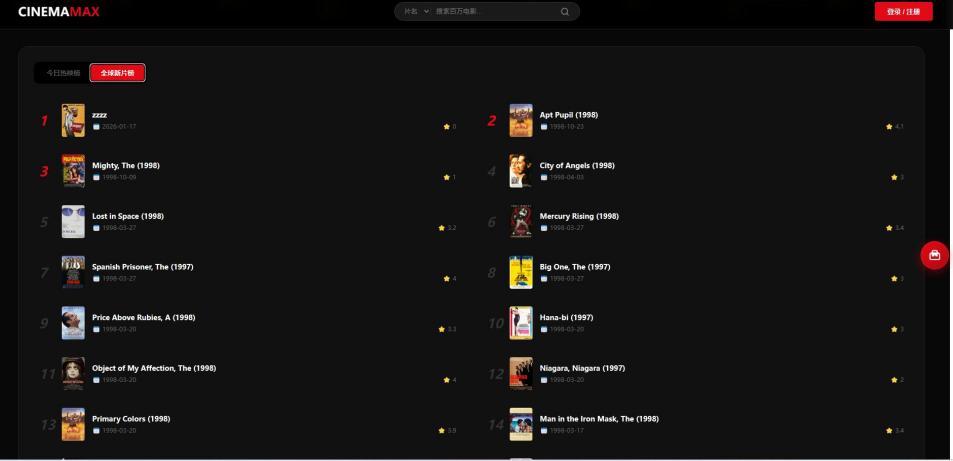Click the Big One, The (1997) poster
Screen dimensions: 953x461
coord(521,272)
